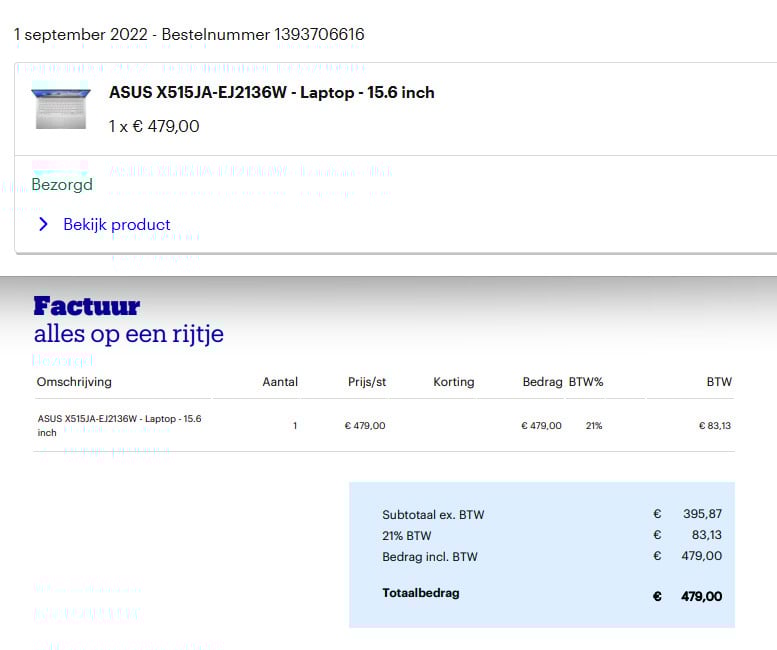Click the BTW amount '€ 83,13' in table row

pos(715,426)
